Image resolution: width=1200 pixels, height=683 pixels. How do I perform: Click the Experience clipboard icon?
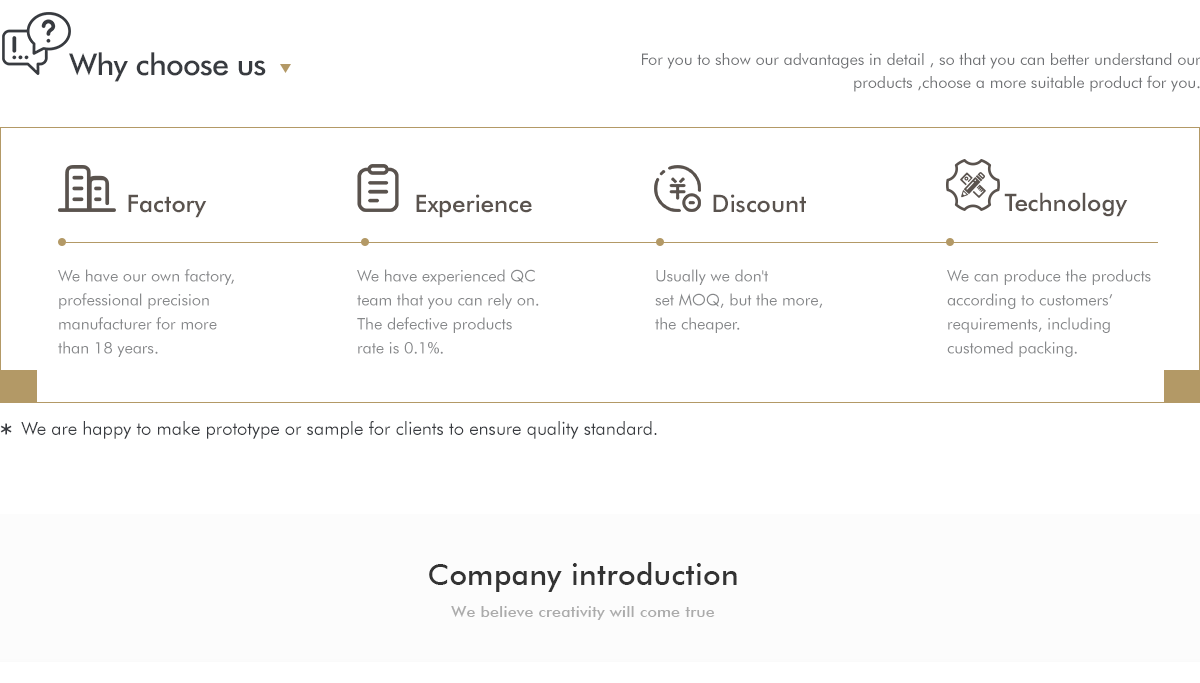378,188
